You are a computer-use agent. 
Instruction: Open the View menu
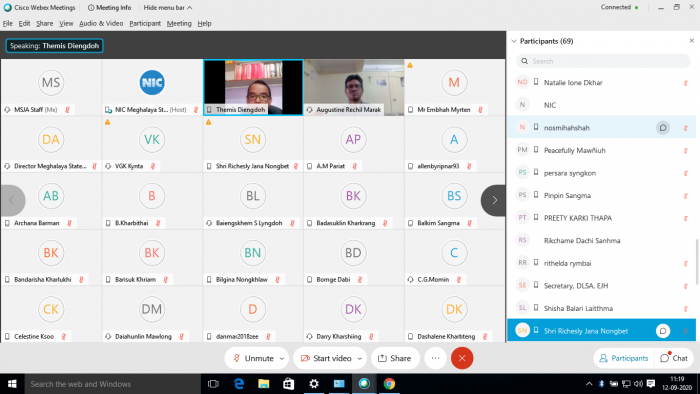pyautogui.click(x=66, y=23)
